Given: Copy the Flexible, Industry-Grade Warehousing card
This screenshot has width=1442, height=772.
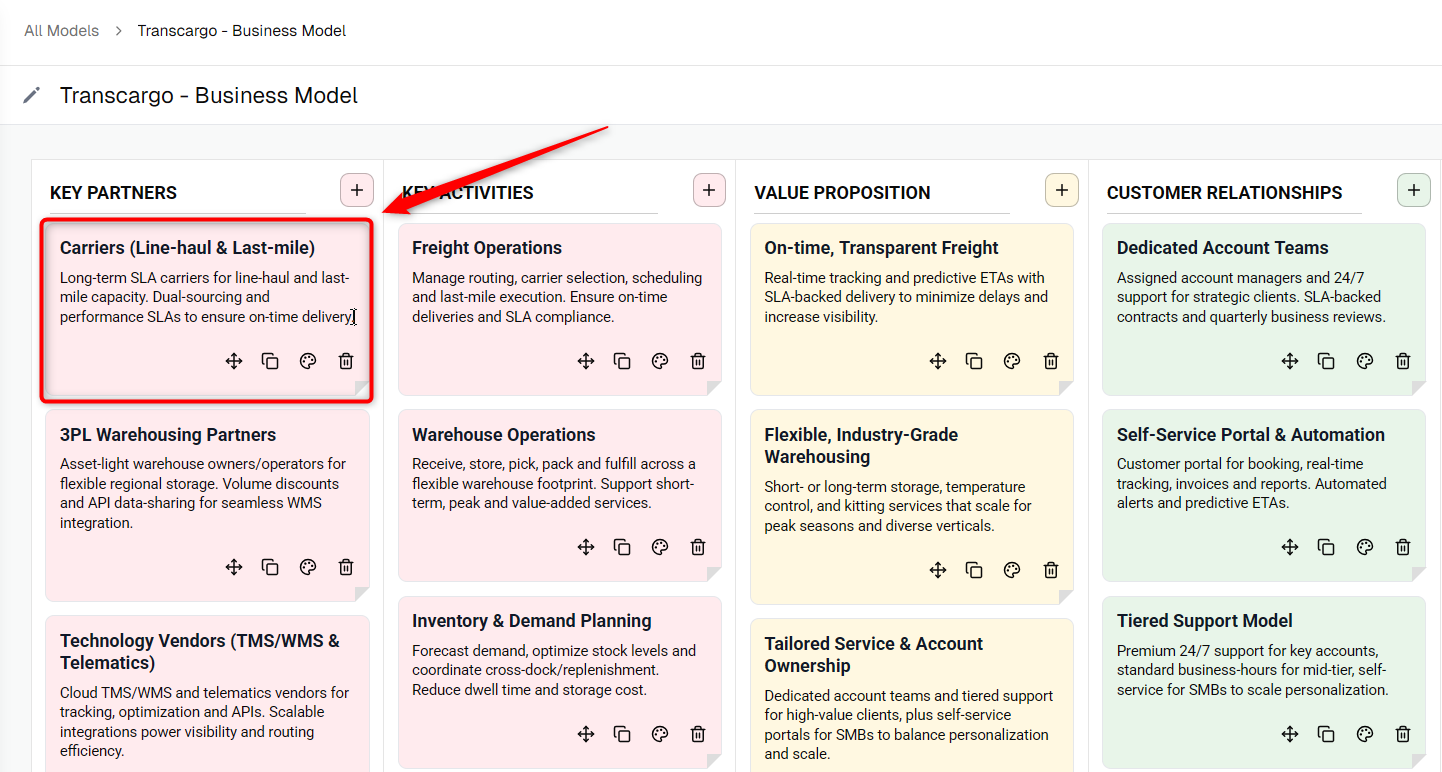Looking at the screenshot, I should tap(974, 570).
